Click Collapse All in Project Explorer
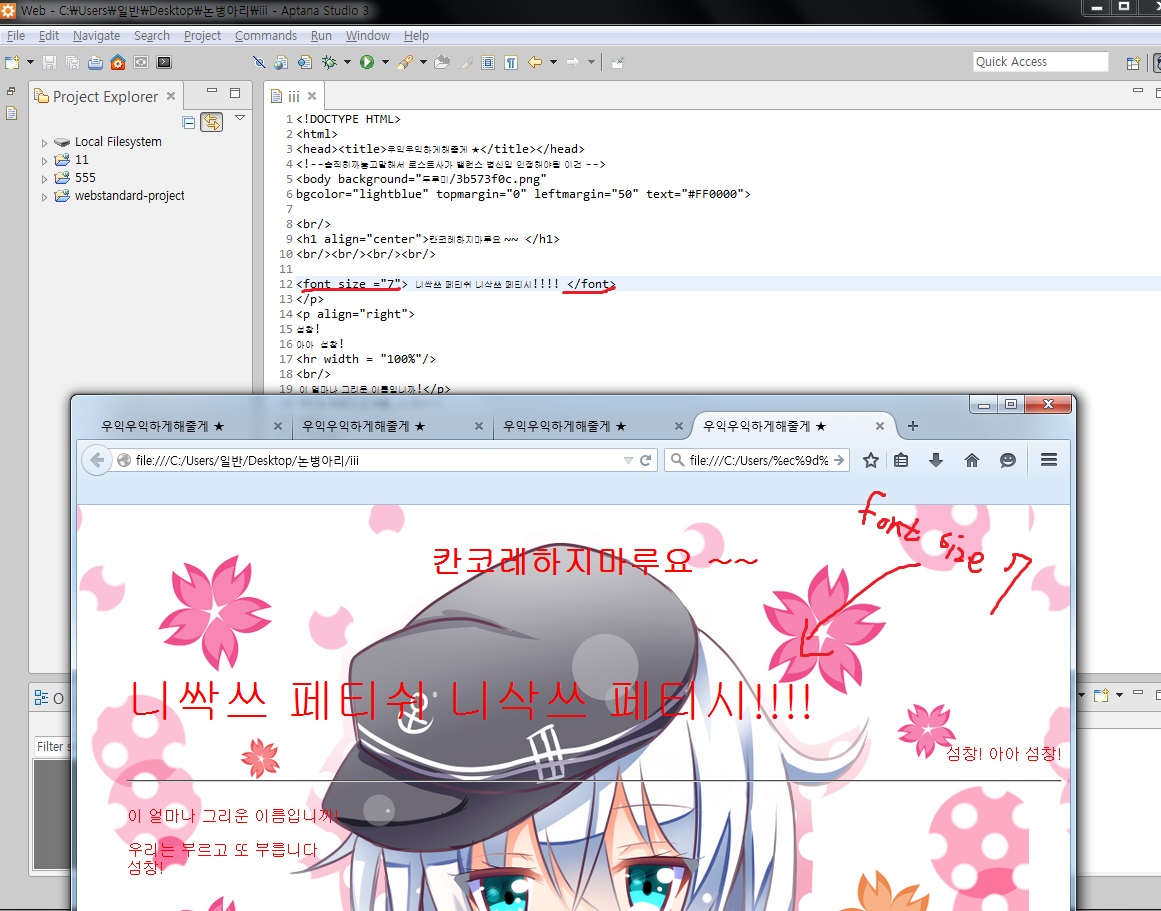 189,122
